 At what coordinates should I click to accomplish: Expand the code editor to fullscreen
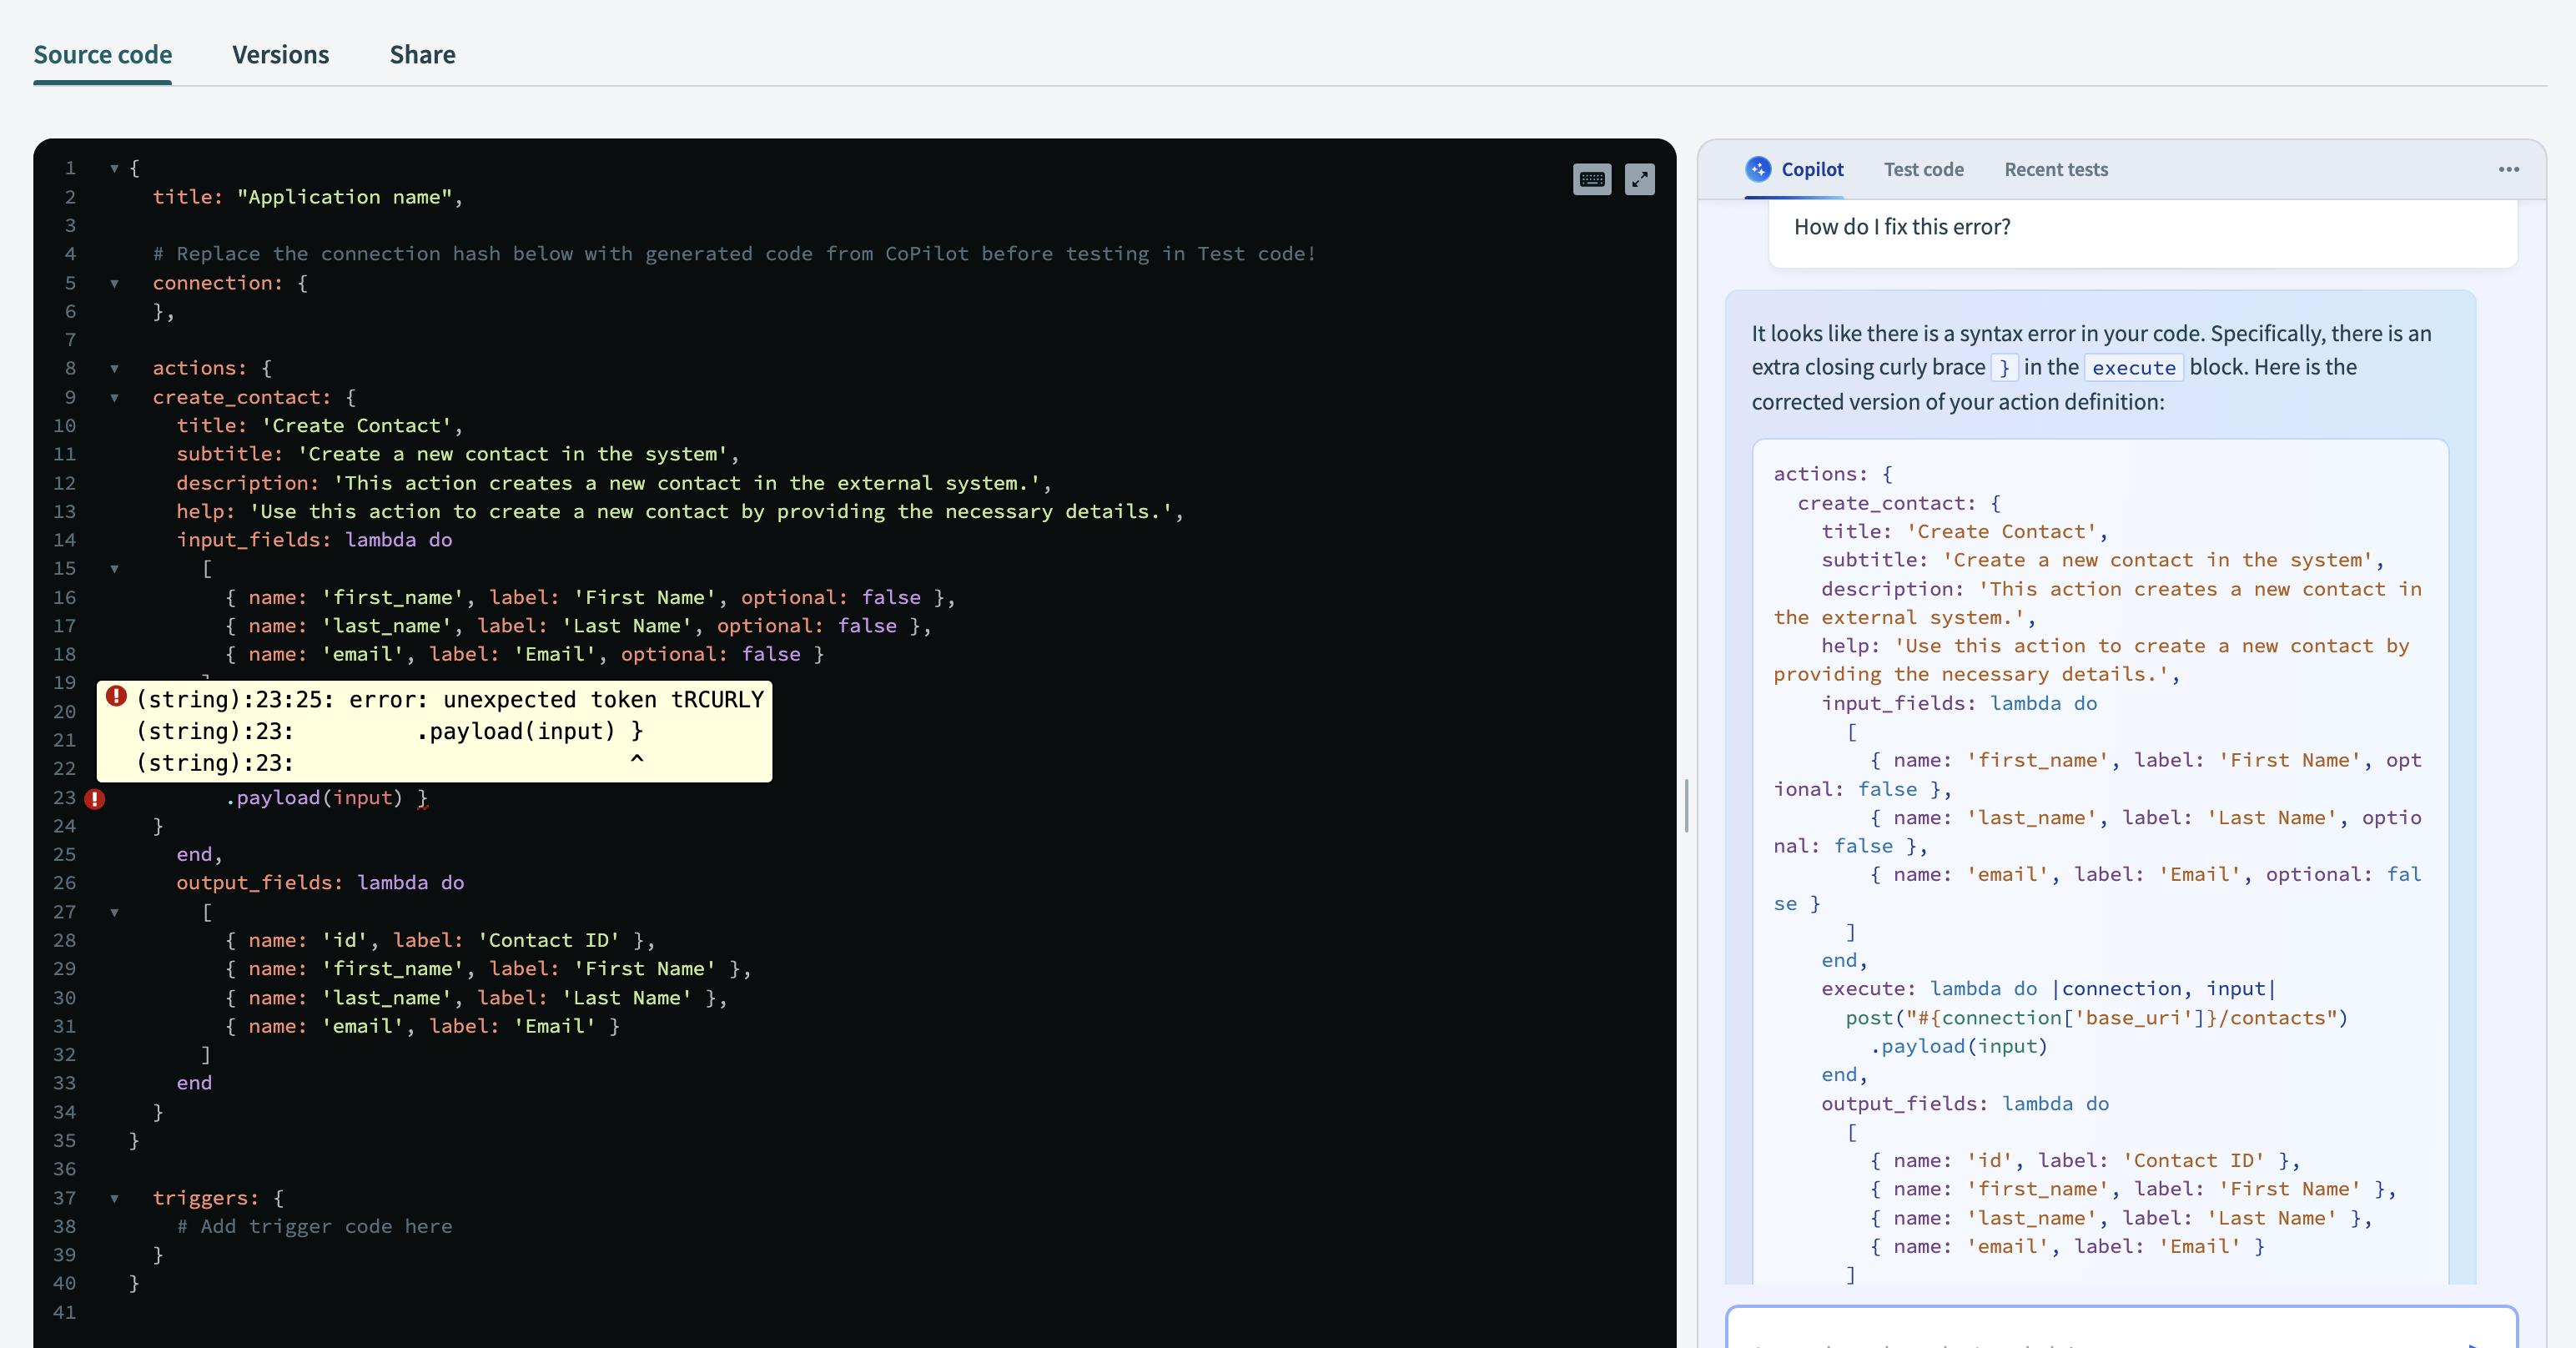pos(1639,180)
